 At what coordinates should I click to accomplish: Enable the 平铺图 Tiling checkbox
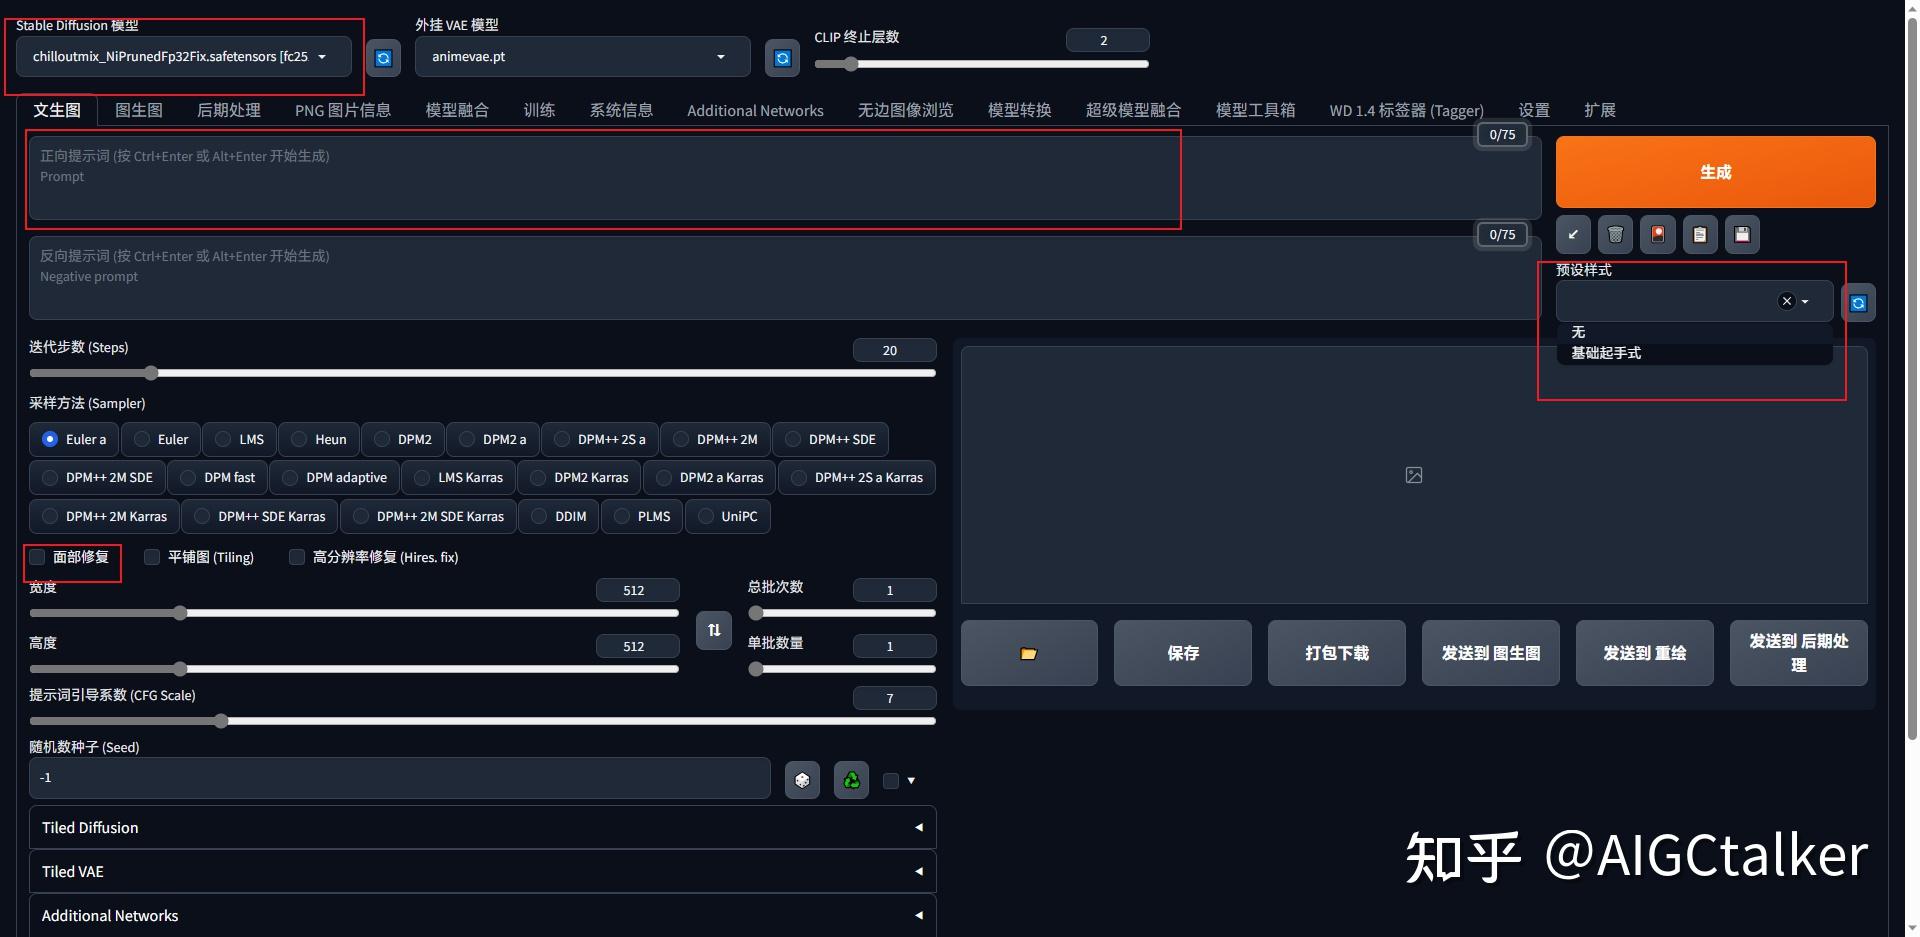point(151,557)
